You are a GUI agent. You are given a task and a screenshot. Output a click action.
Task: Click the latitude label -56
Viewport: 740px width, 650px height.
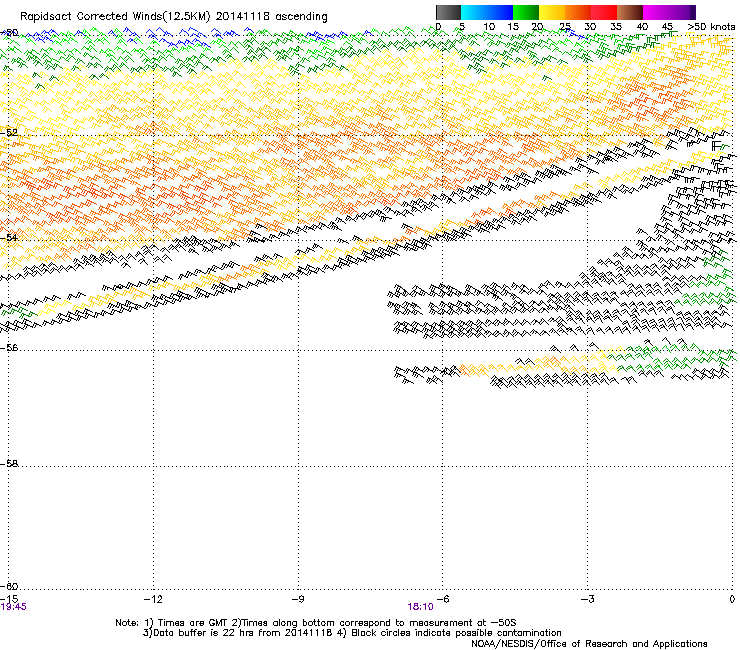tap(9, 348)
